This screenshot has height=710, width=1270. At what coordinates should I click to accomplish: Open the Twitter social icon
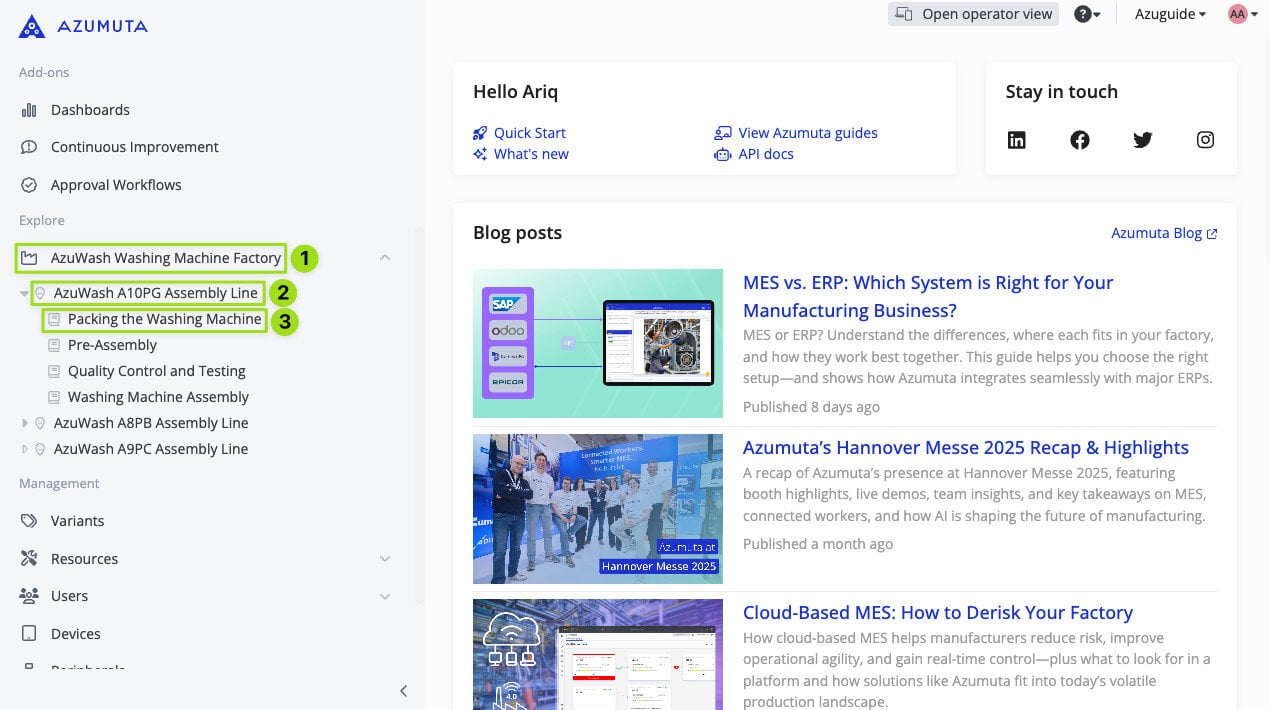coord(1143,140)
